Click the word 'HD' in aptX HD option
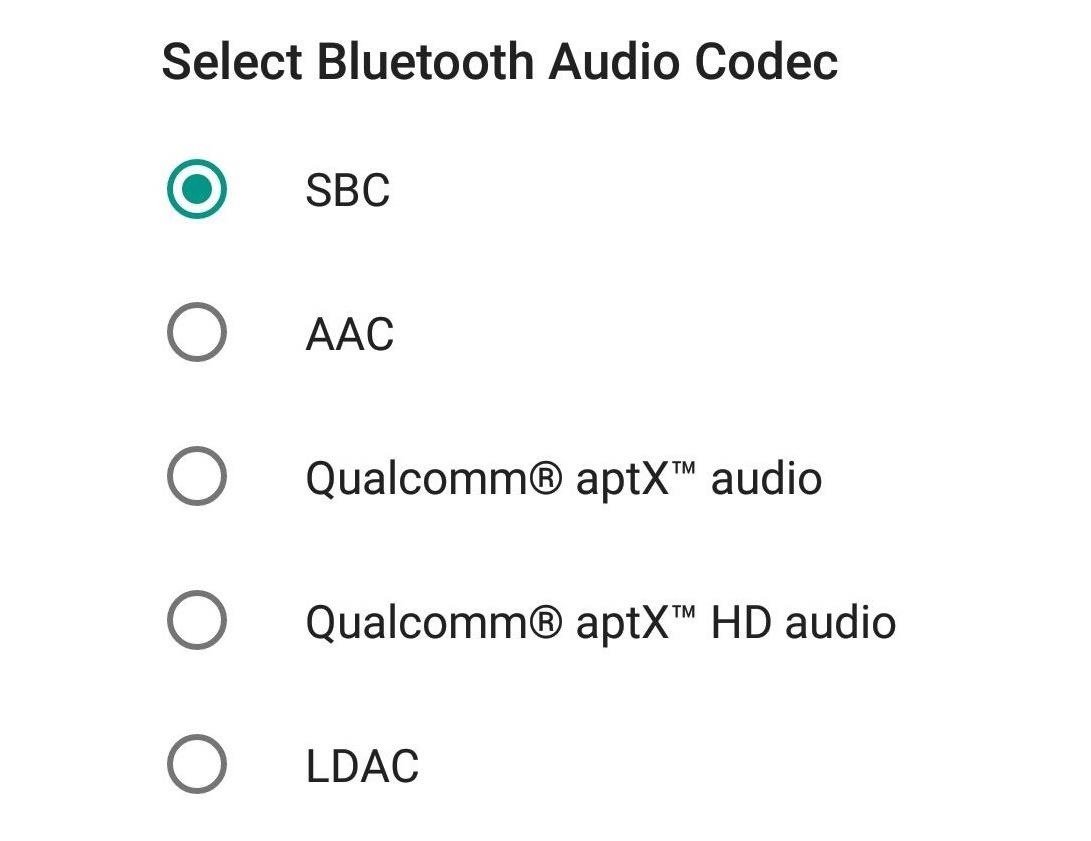The image size is (1091, 841). click(x=740, y=623)
